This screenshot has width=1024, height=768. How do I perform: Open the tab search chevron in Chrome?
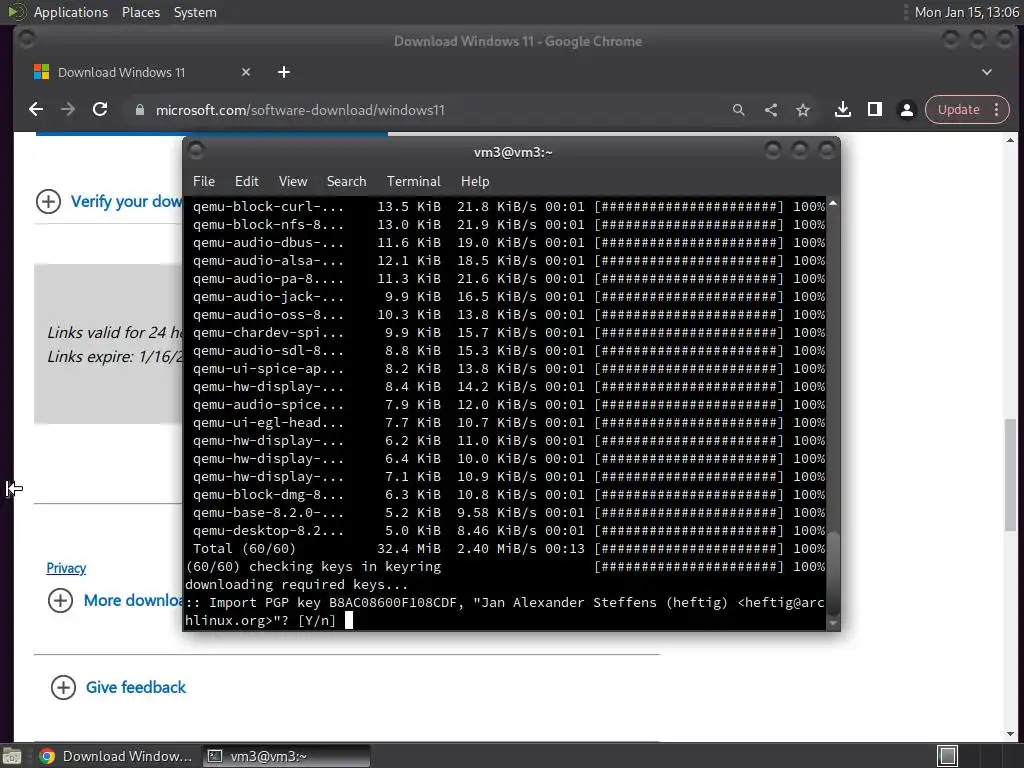tap(987, 72)
